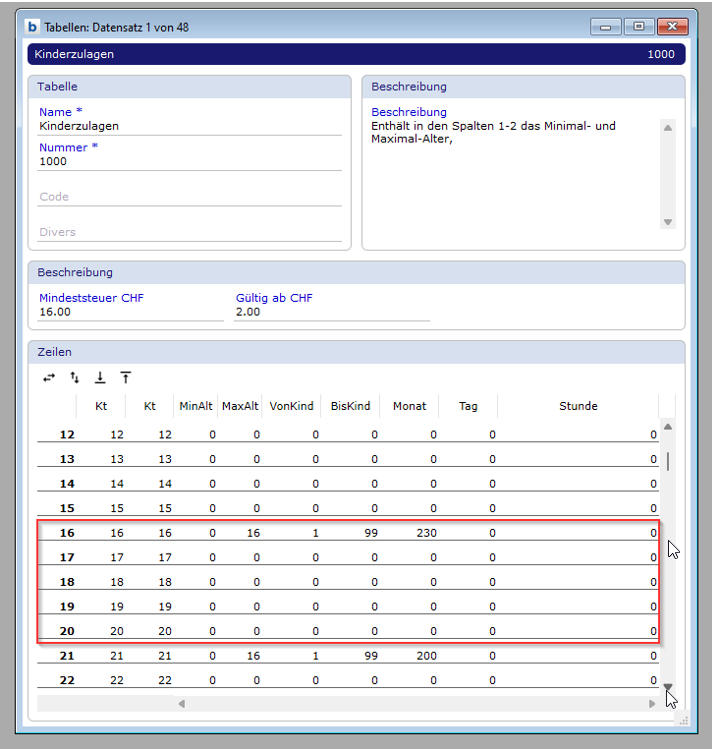This screenshot has height=749, width=712.
Task: Edit the Gültig ab CHF value 2.00
Action: [330, 312]
